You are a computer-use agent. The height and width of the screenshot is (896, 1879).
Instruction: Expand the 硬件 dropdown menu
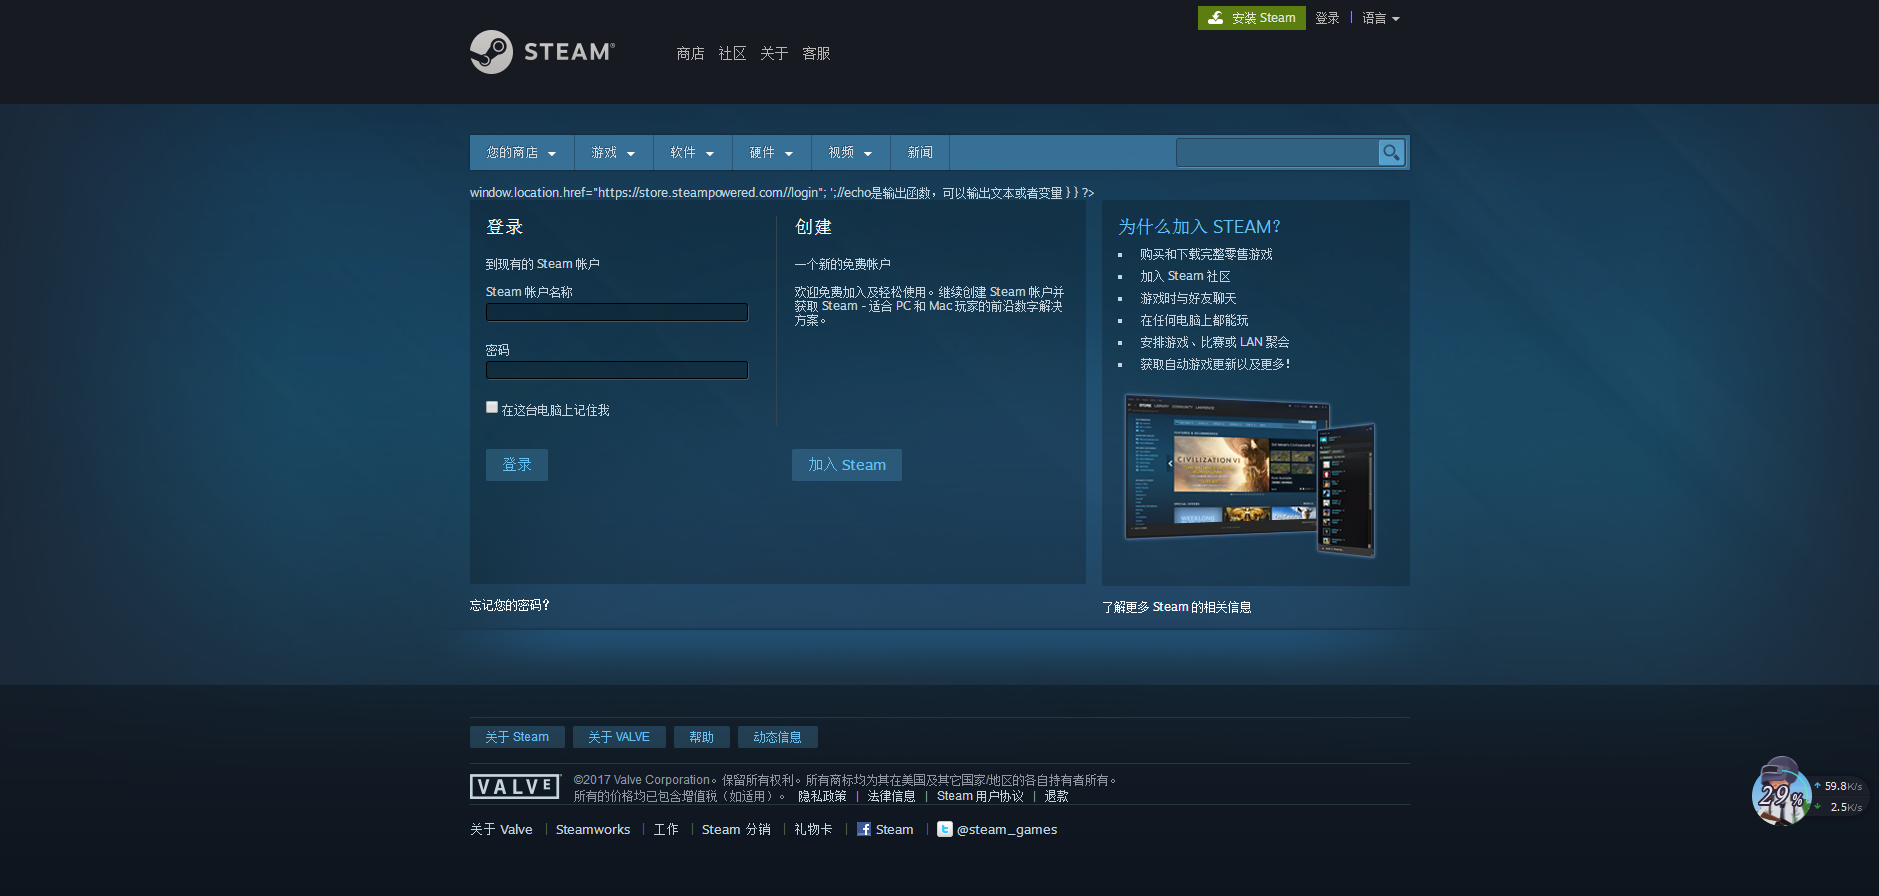(771, 152)
